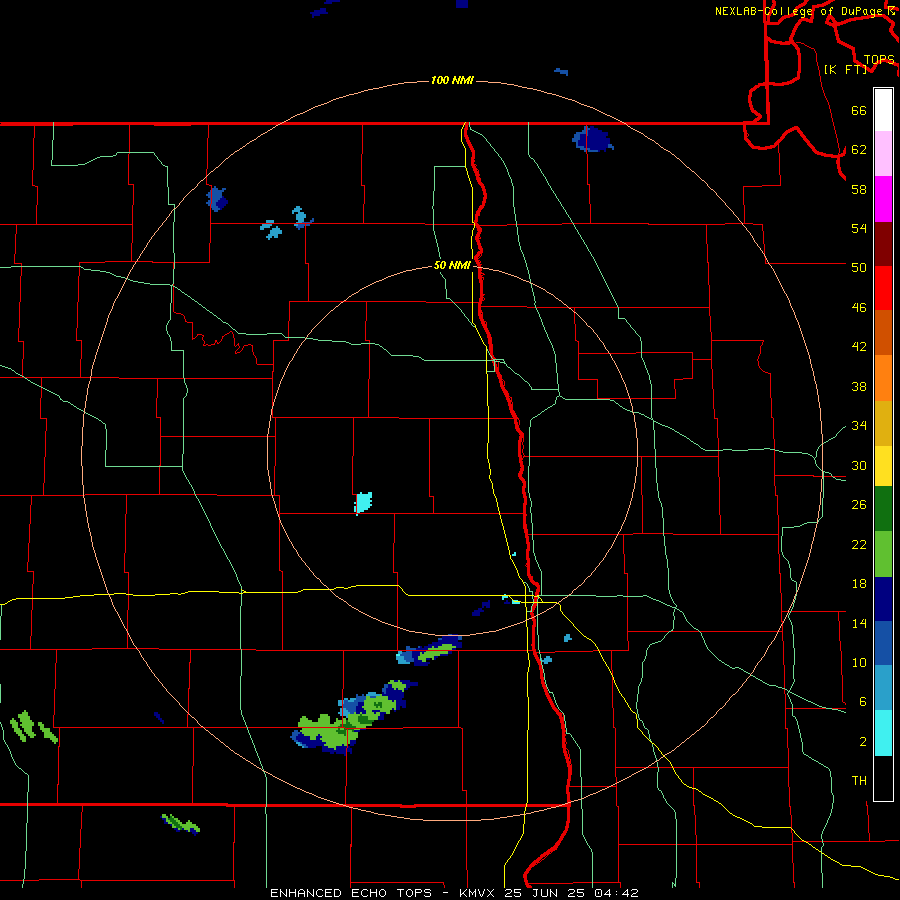Click the "25 JUN 25 04:42" timestamp
The width and height of the screenshot is (900, 900).
click(571, 893)
